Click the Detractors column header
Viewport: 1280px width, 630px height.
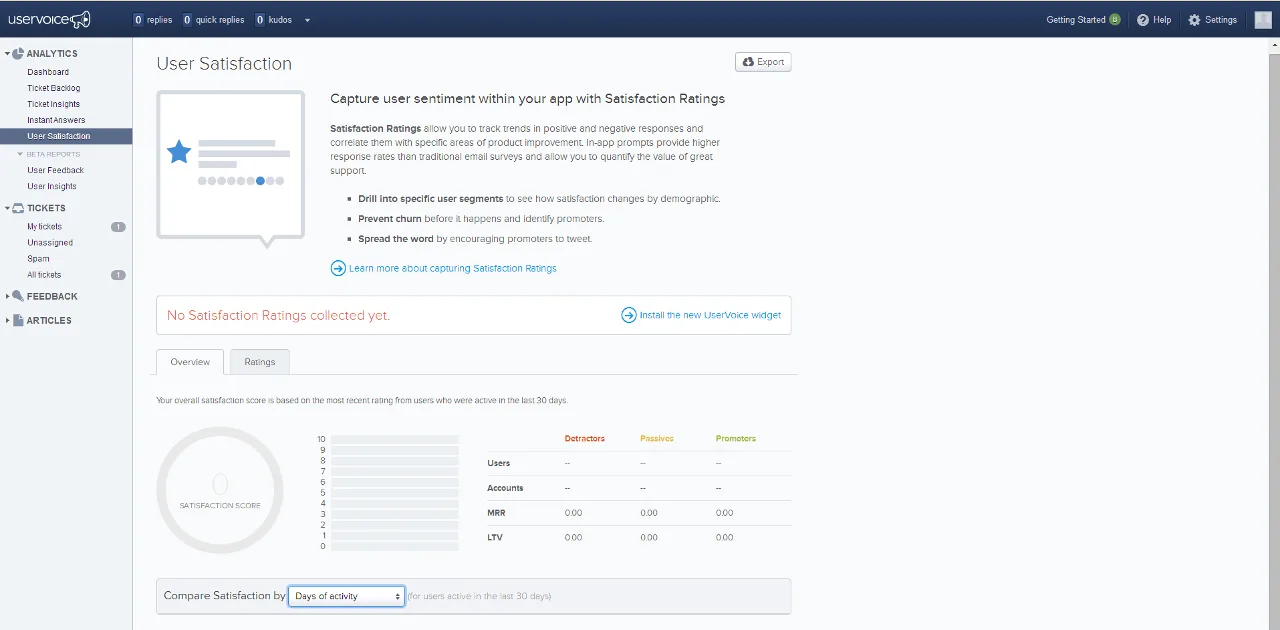coord(585,439)
